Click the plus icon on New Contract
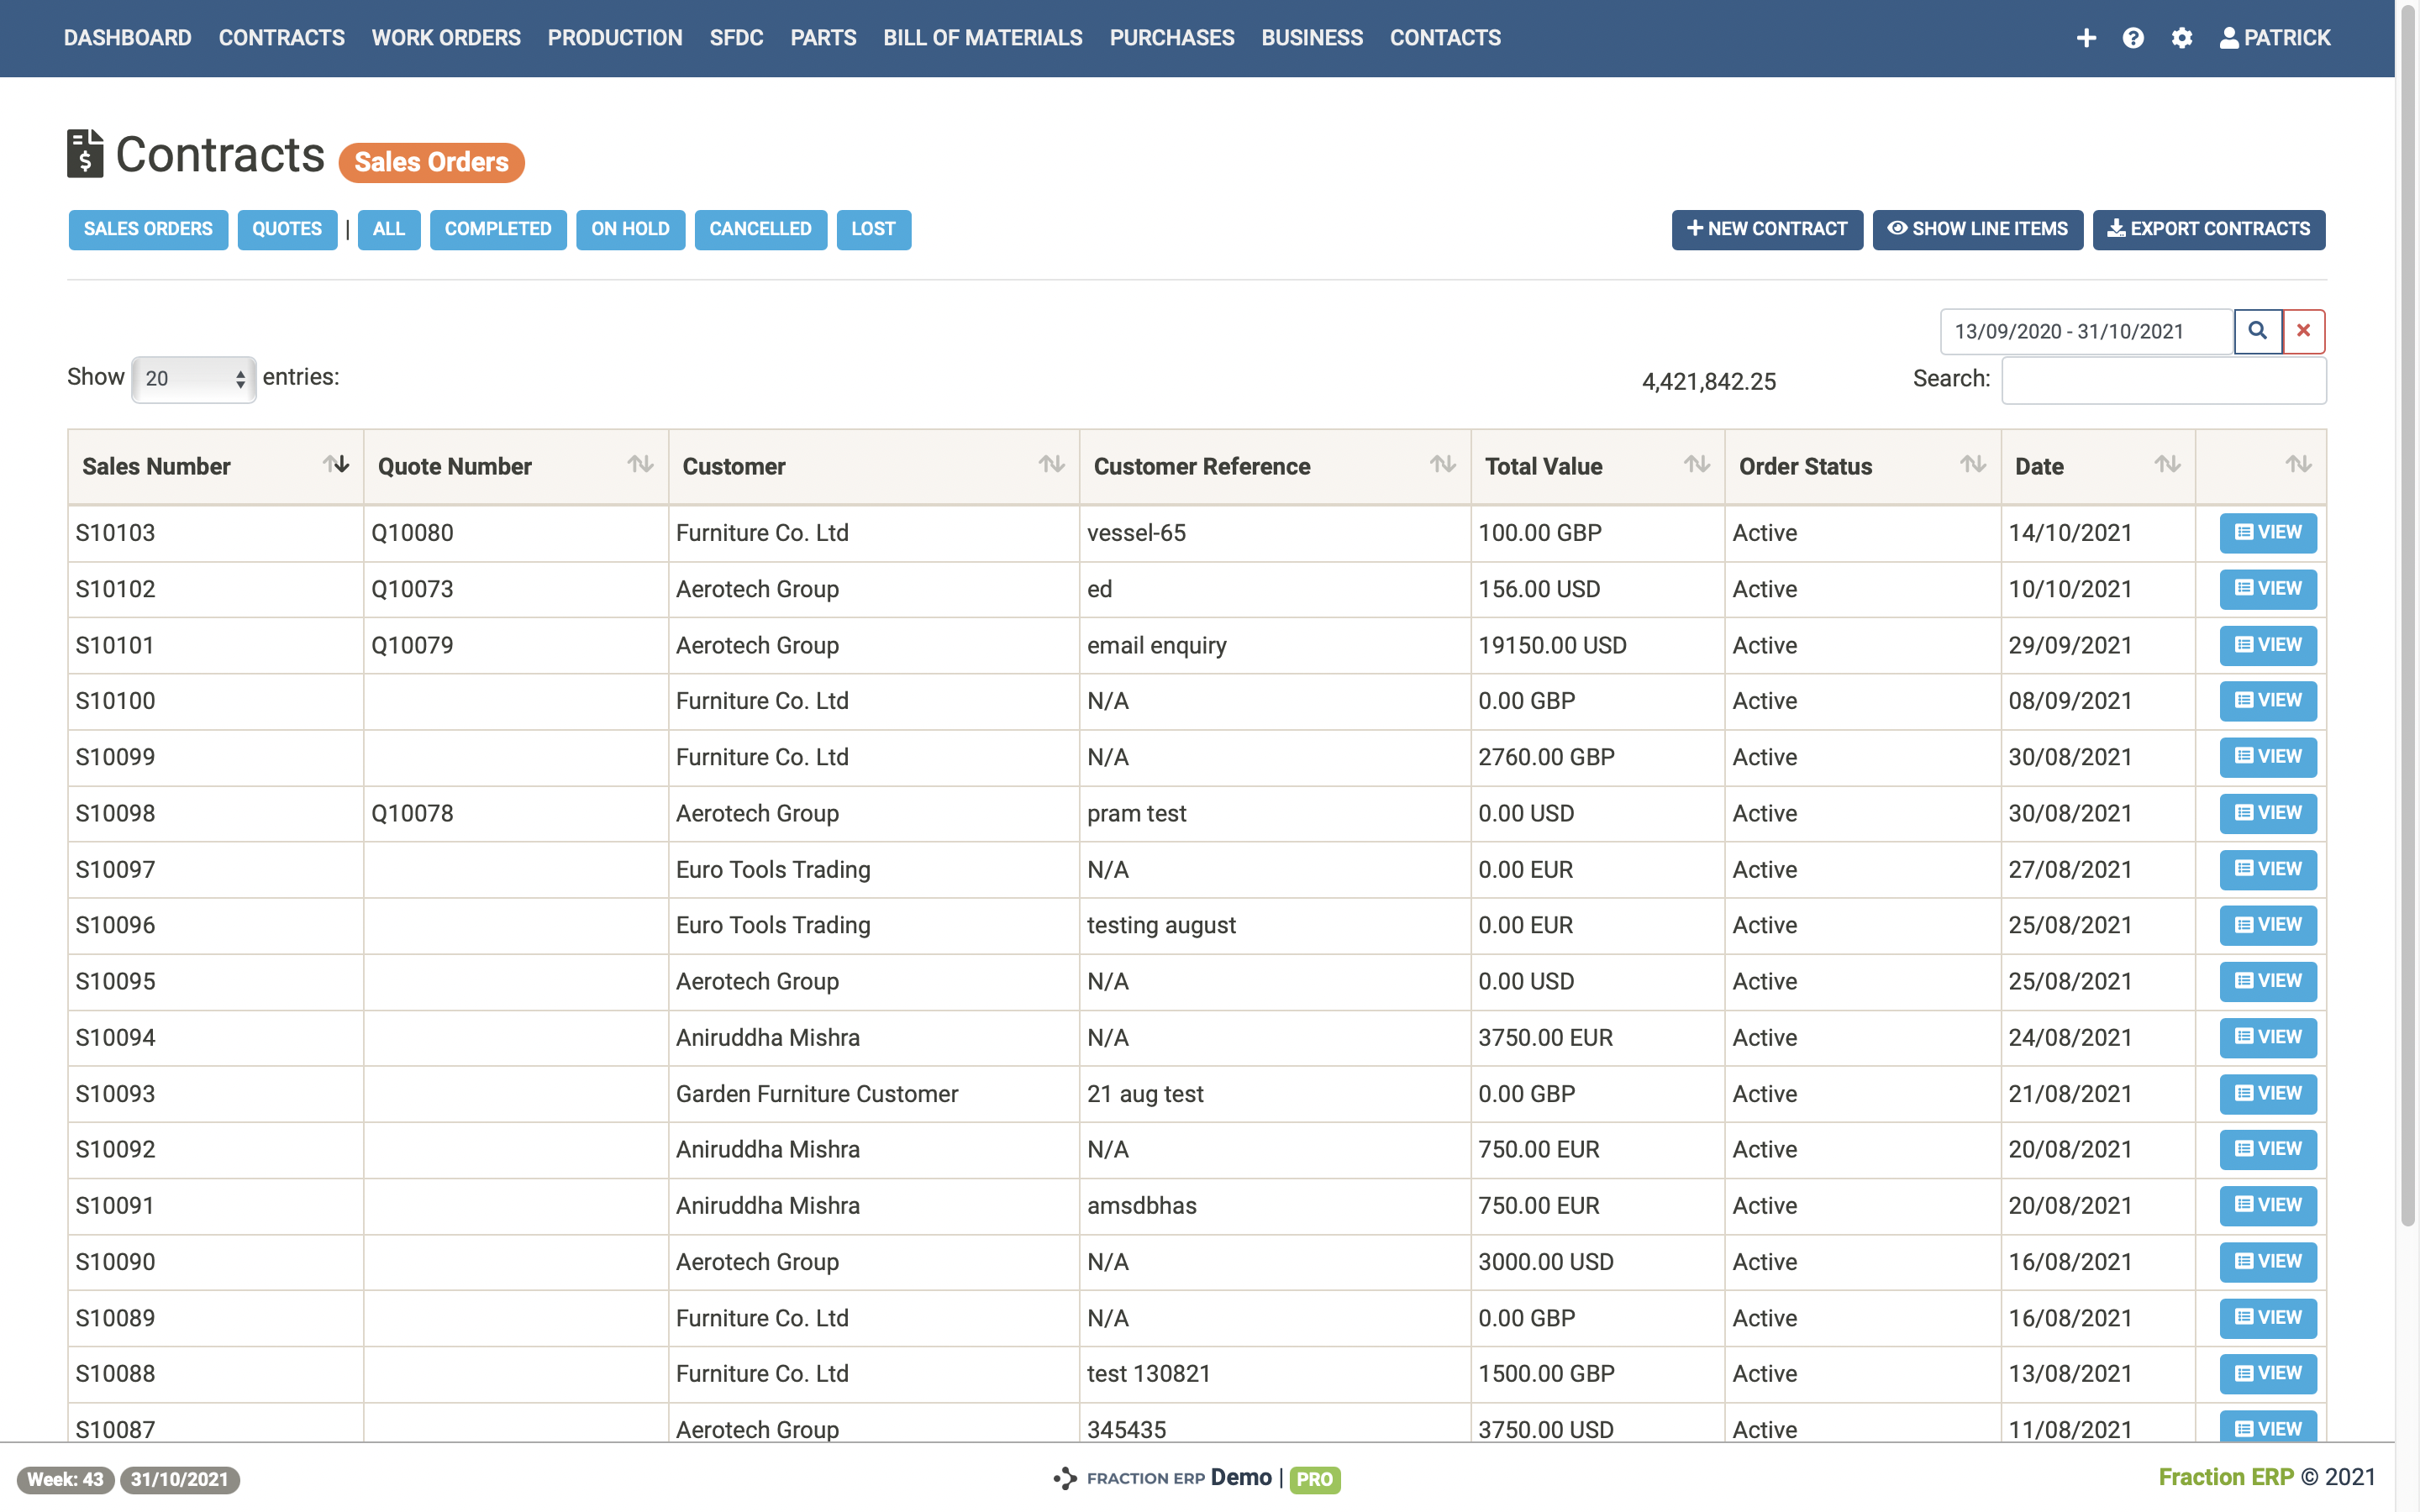 (x=1694, y=229)
